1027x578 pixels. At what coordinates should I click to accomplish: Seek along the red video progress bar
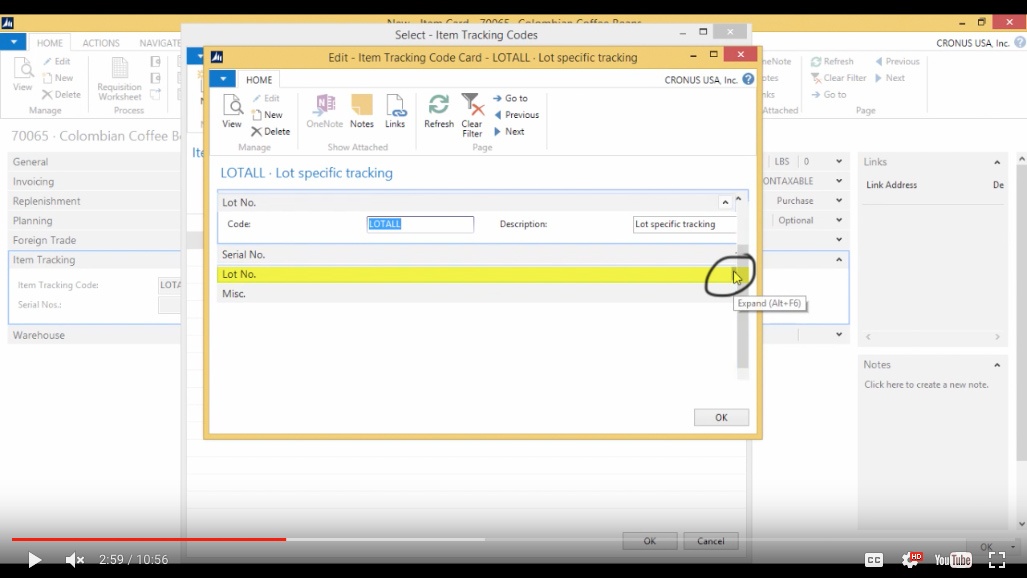[x=149, y=539]
